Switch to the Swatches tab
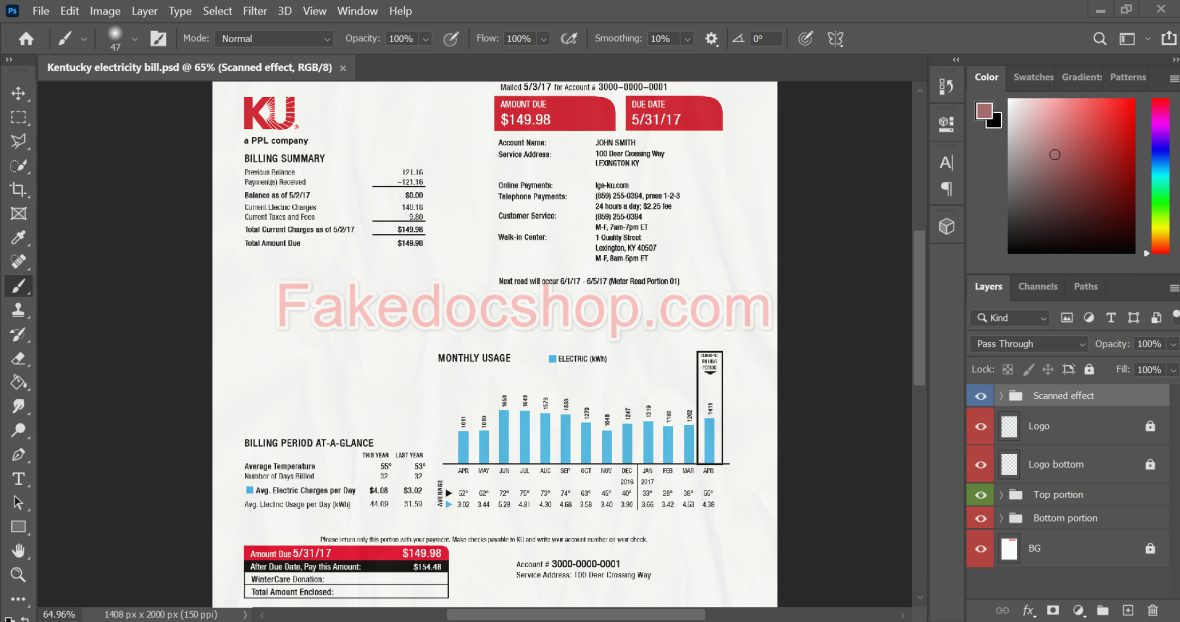The height and width of the screenshot is (622, 1180). 1033,77
